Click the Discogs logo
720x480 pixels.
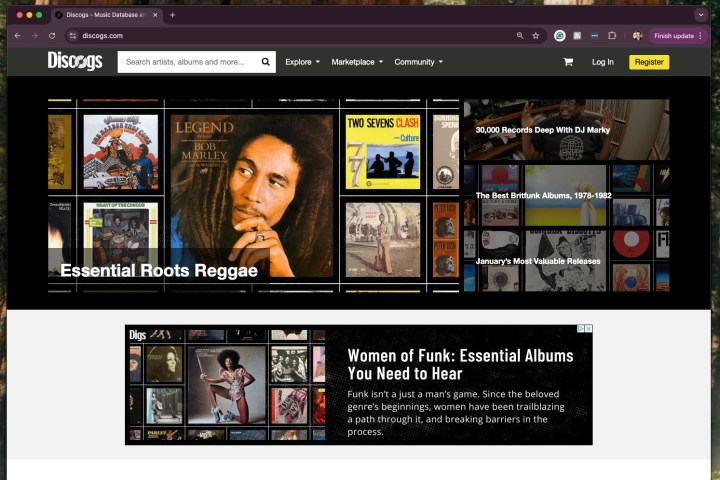(x=75, y=61)
